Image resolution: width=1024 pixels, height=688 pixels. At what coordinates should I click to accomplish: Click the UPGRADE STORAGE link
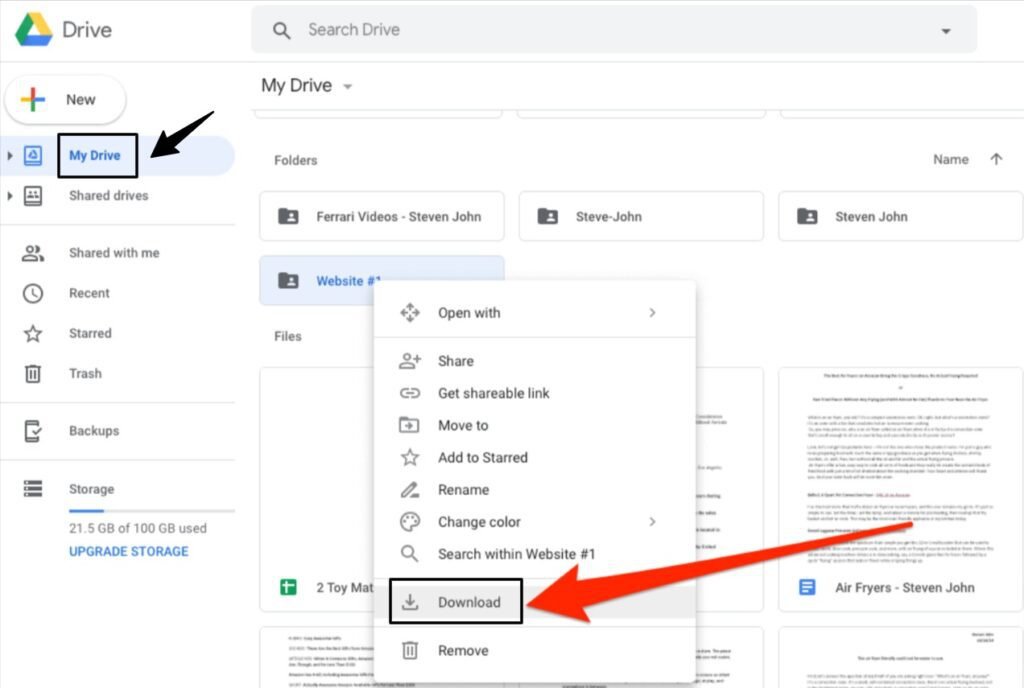click(x=128, y=551)
